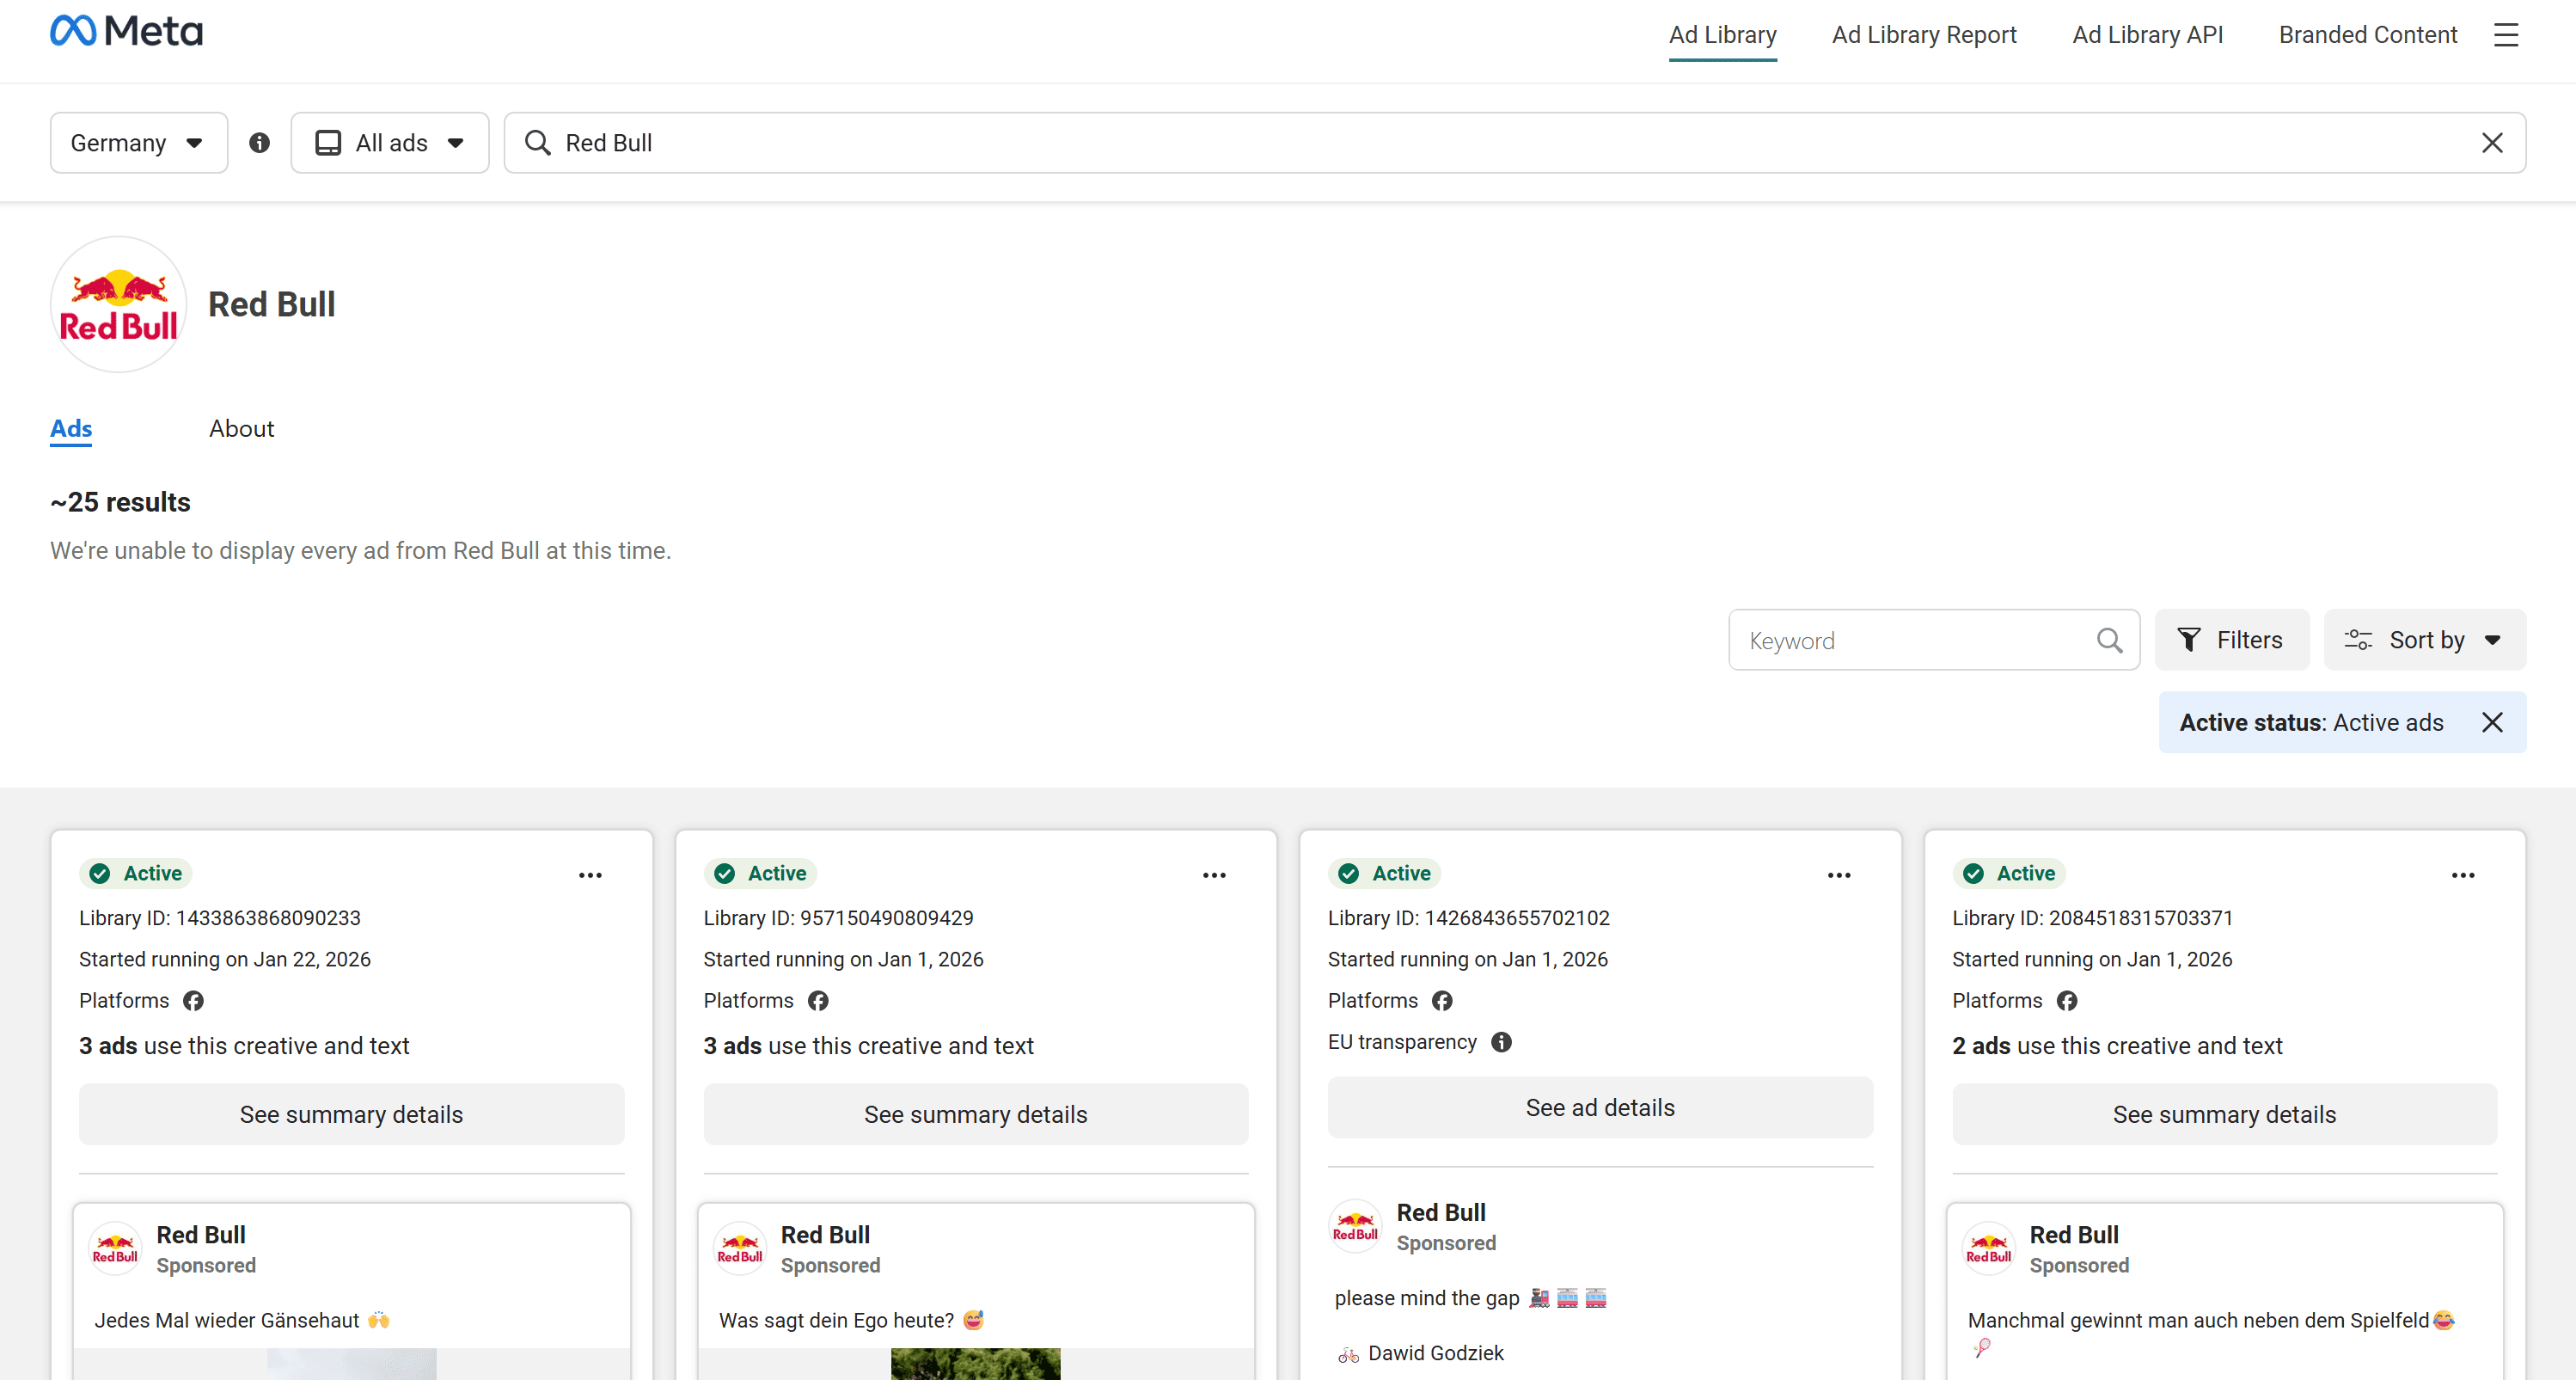The height and width of the screenshot is (1380, 2576).
Task: Click the keyword search magnifier icon
Action: tap(2109, 640)
